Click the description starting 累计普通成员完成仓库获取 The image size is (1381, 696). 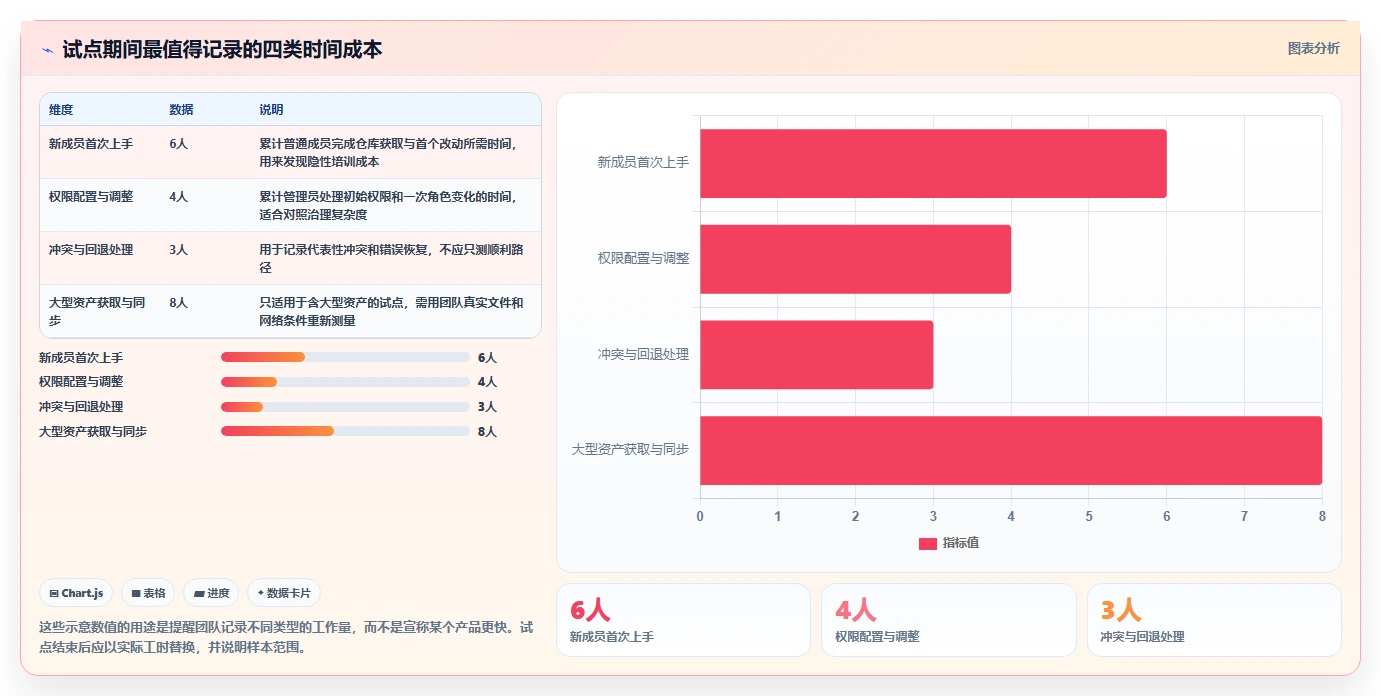[x=390, y=152]
